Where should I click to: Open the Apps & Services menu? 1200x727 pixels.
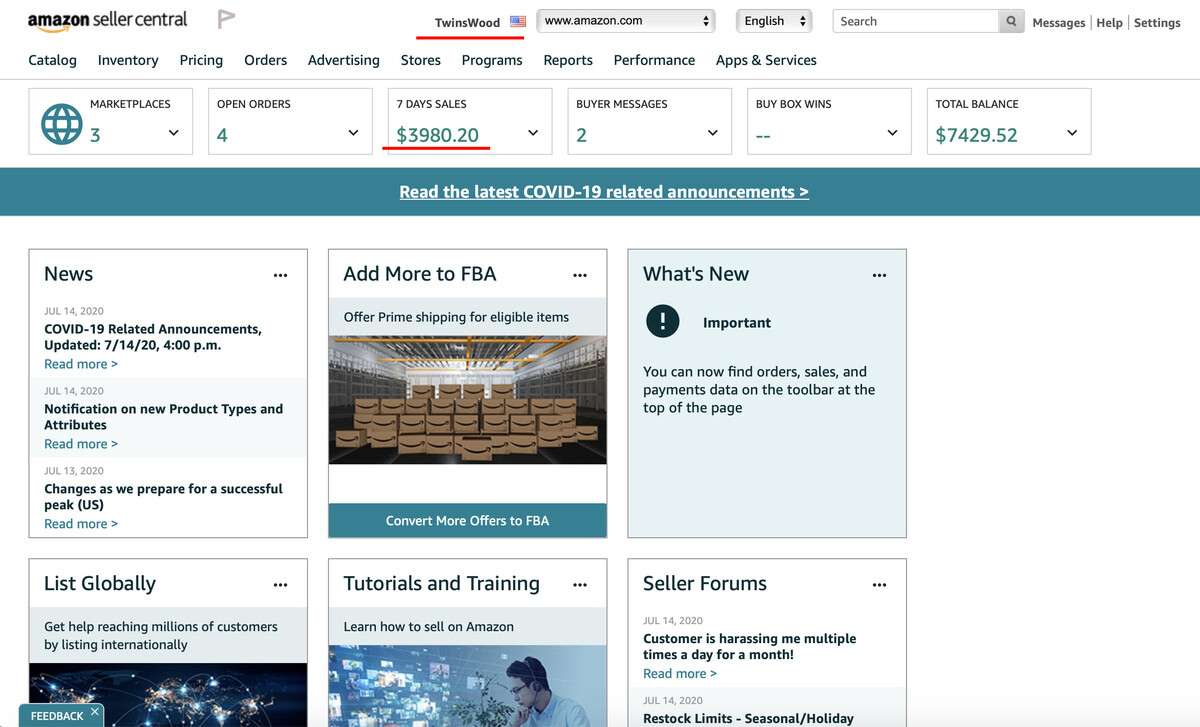tap(766, 60)
